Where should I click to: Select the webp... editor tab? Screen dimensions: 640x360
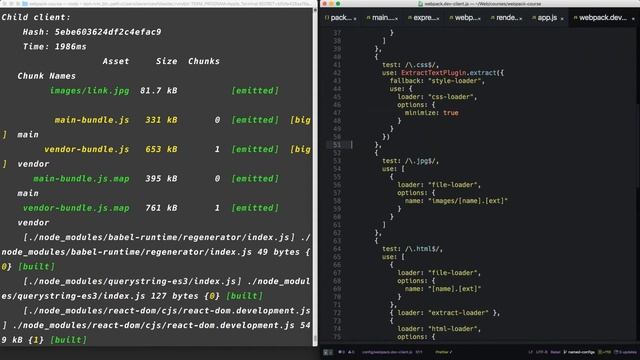coord(465,18)
